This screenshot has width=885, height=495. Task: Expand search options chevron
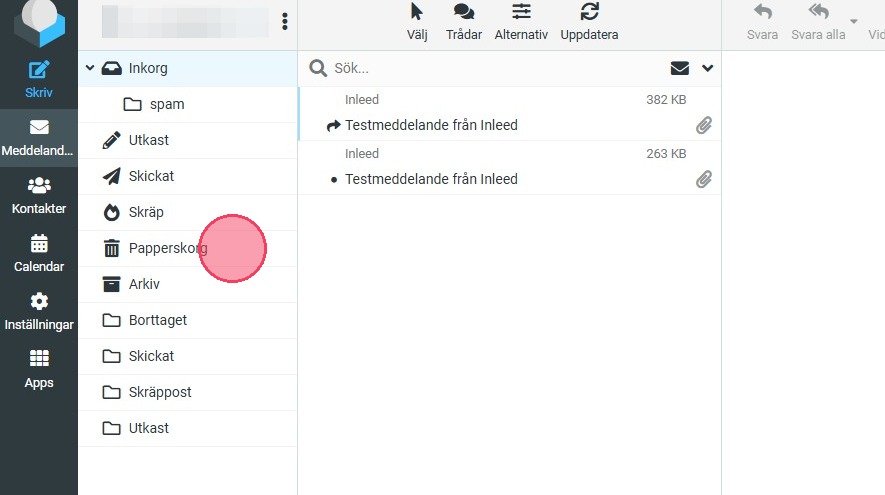tap(708, 68)
